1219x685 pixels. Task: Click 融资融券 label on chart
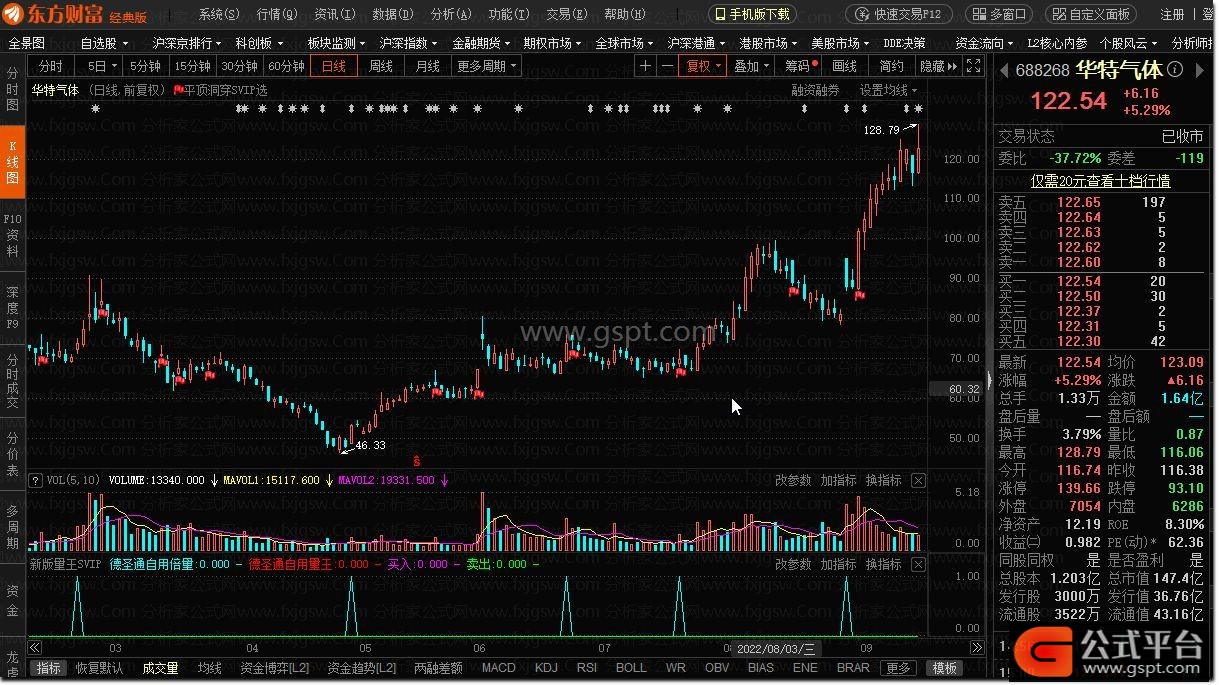(x=815, y=90)
